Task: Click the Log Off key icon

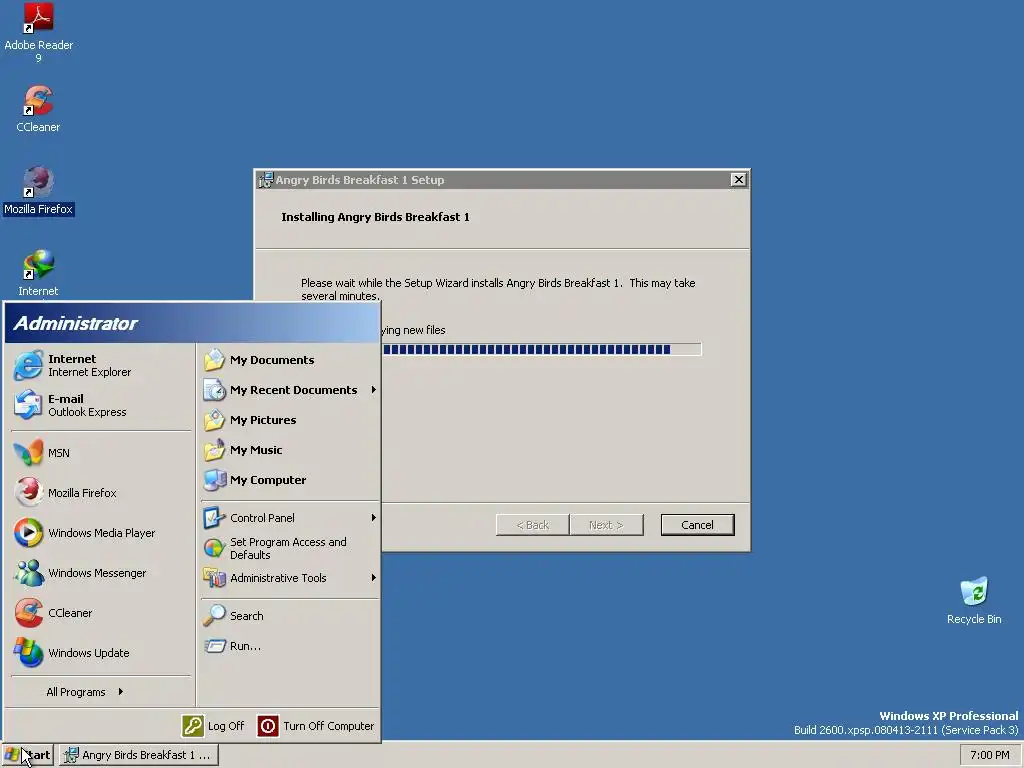Action: click(x=193, y=726)
